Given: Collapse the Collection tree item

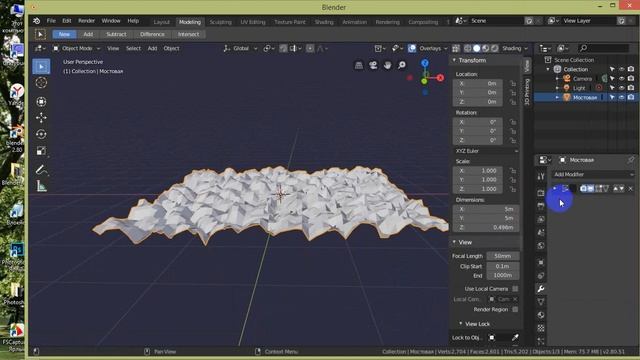Looking at the screenshot, I should (548, 69).
